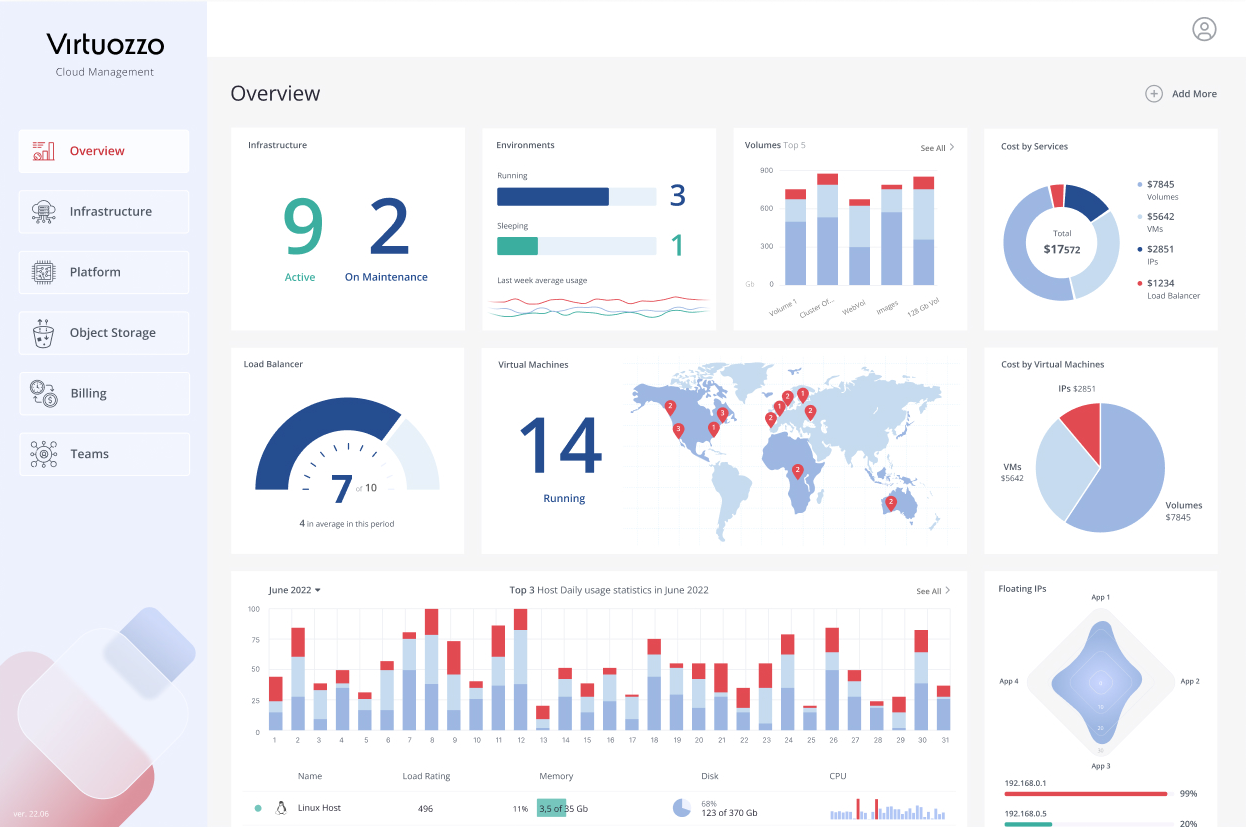
Task: Click the Overview chart icon in sidebar
Action: pyautogui.click(x=43, y=151)
